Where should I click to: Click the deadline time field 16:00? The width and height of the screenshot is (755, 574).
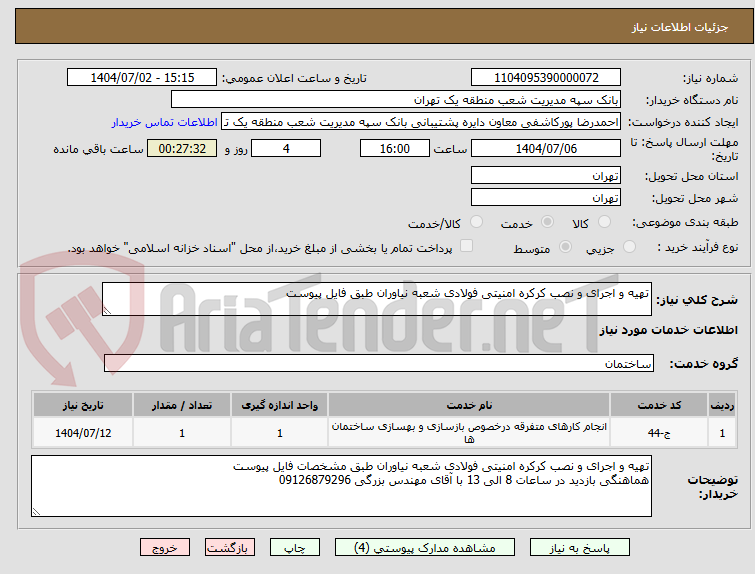(394, 148)
